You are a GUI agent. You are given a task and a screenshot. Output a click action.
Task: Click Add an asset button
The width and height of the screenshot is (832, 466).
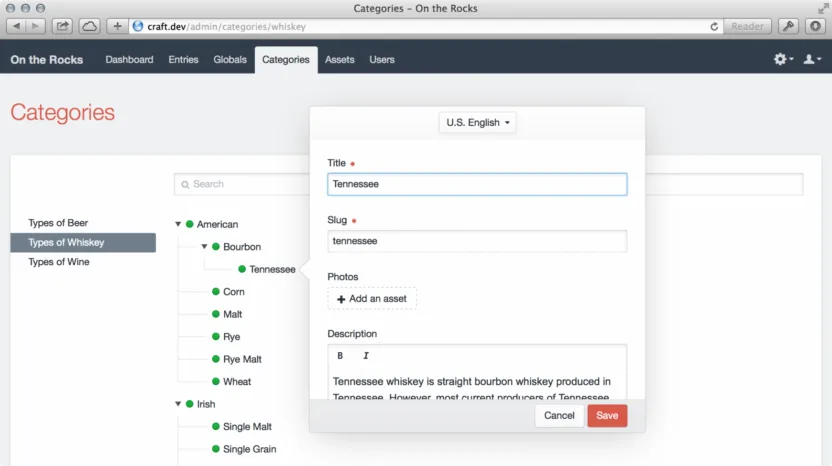pos(372,299)
